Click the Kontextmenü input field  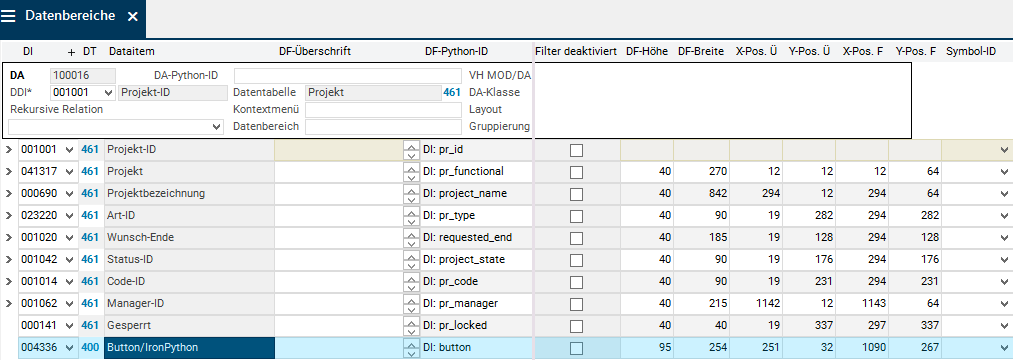point(383,110)
